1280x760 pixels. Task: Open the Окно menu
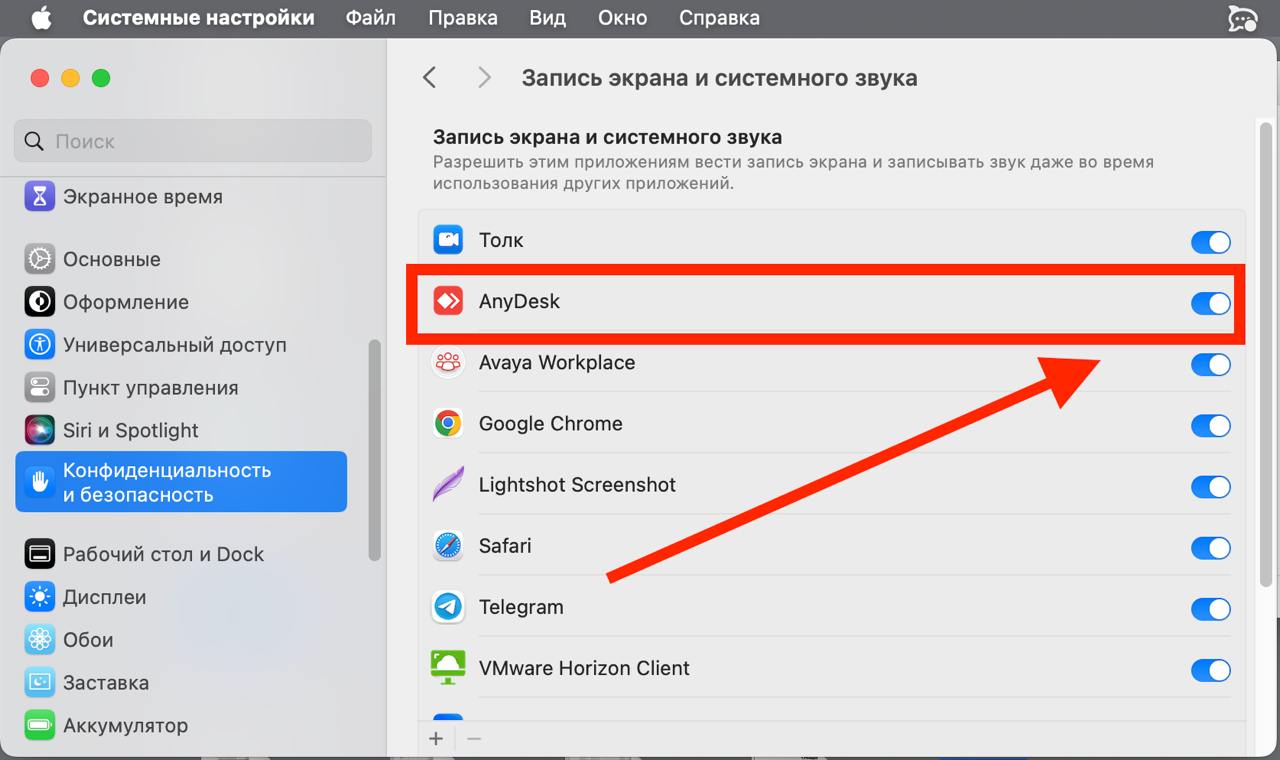(x=622, y=18)
